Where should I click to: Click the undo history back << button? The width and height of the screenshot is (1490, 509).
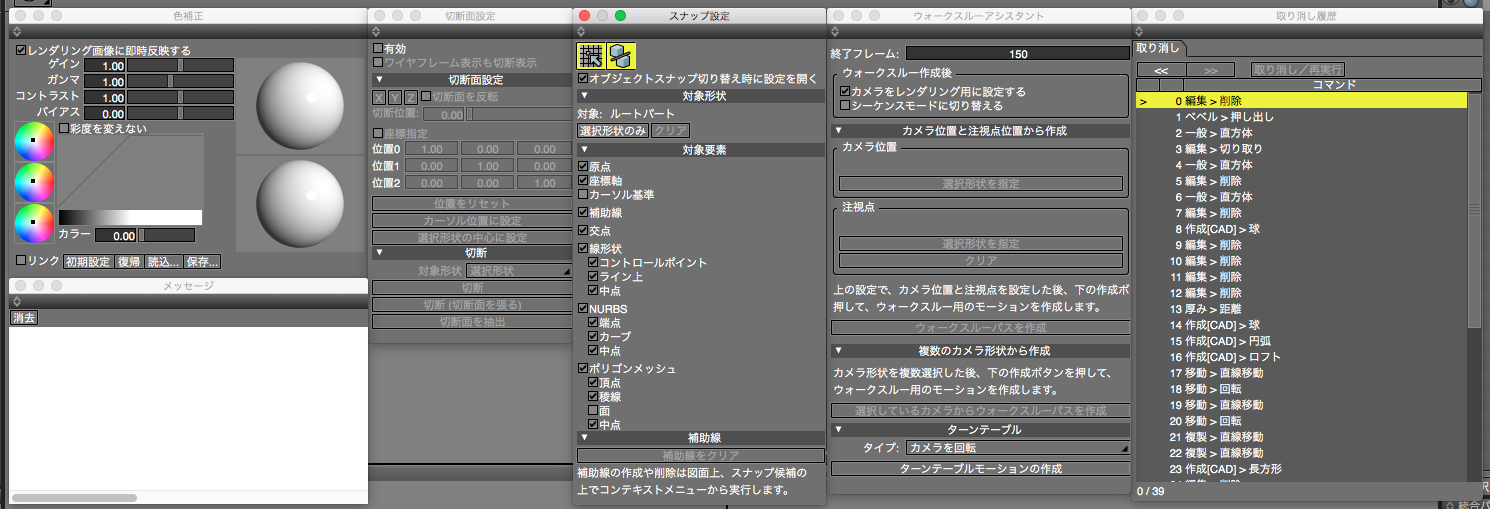1161,70
